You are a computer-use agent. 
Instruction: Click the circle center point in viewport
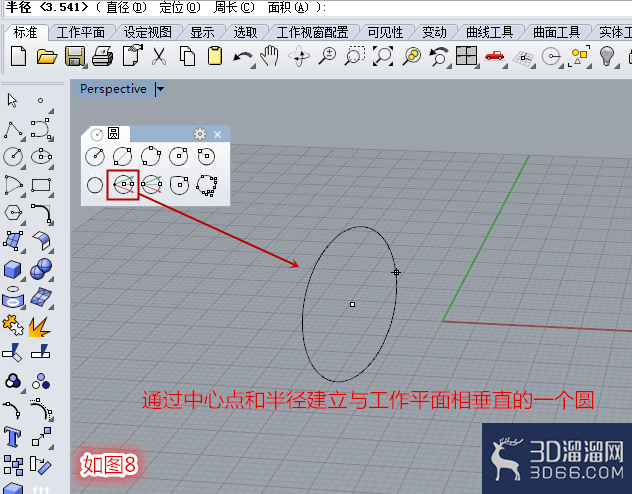coord(352,305)
